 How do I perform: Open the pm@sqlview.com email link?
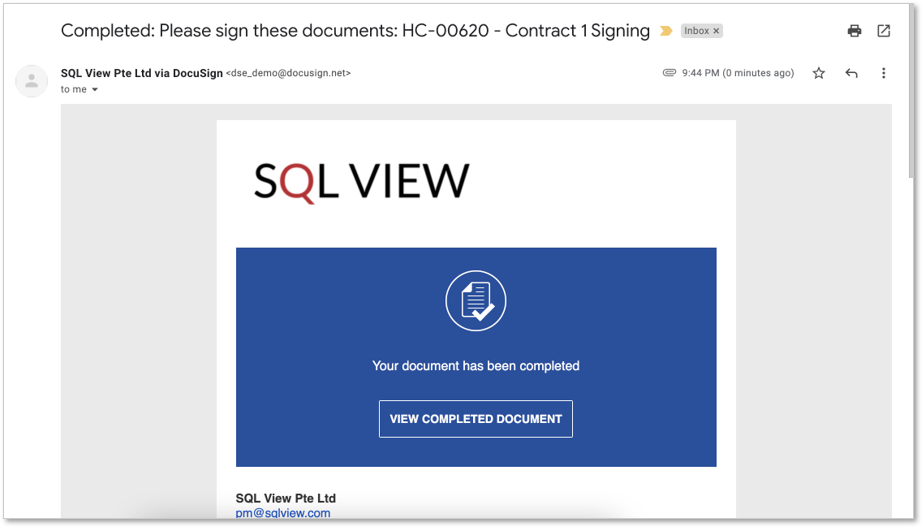[283, 513]
